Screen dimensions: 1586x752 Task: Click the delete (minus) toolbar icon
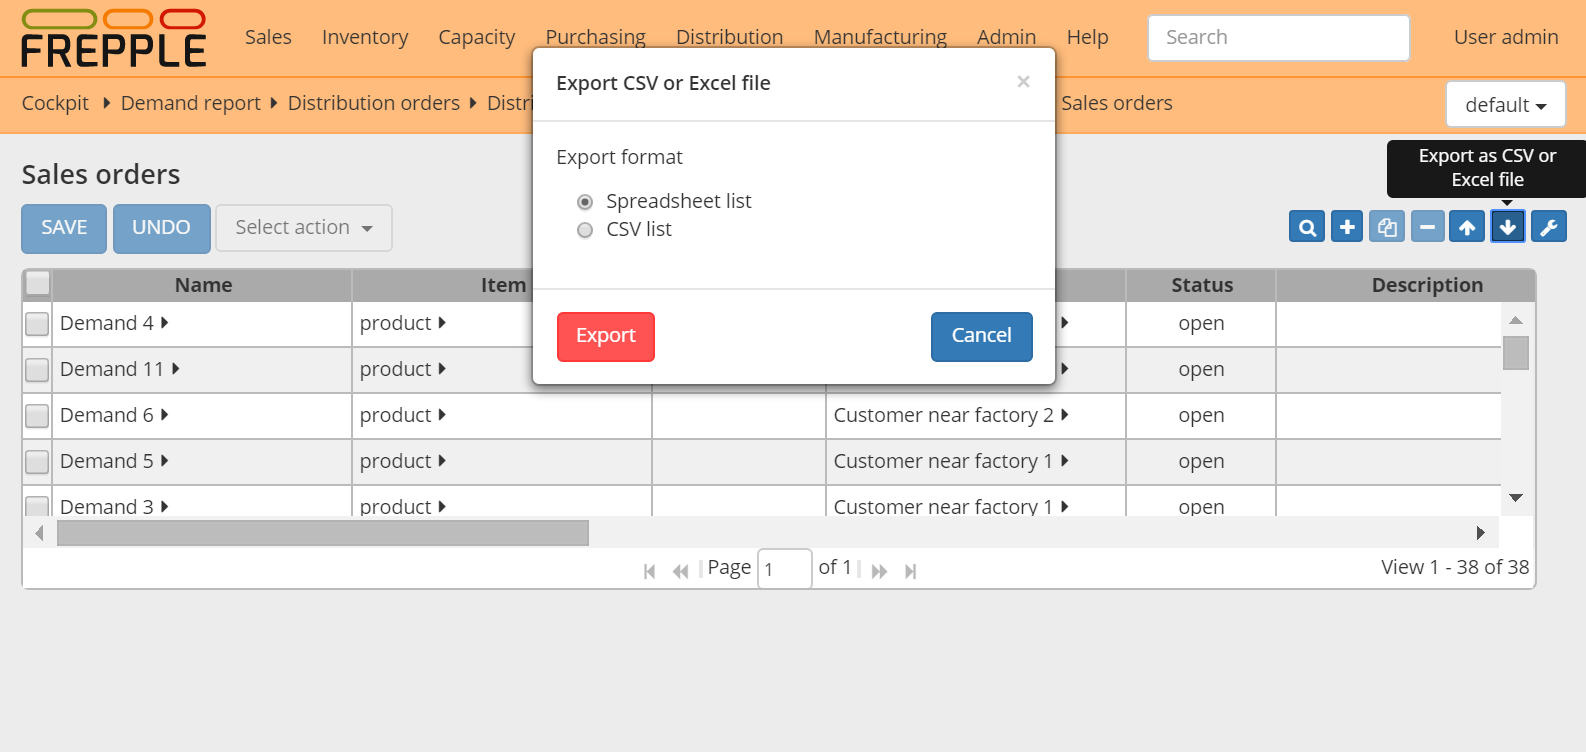tap(1427, 227)
